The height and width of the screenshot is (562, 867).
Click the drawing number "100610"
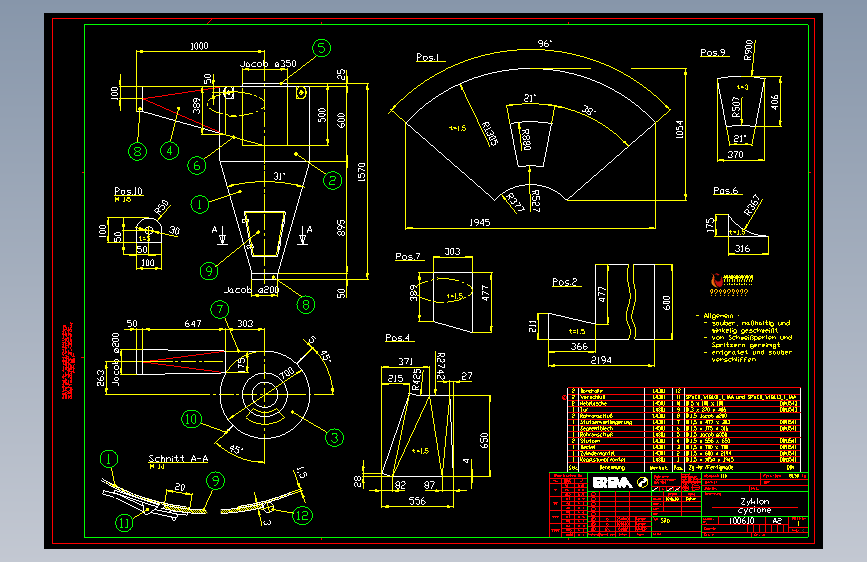741,521
